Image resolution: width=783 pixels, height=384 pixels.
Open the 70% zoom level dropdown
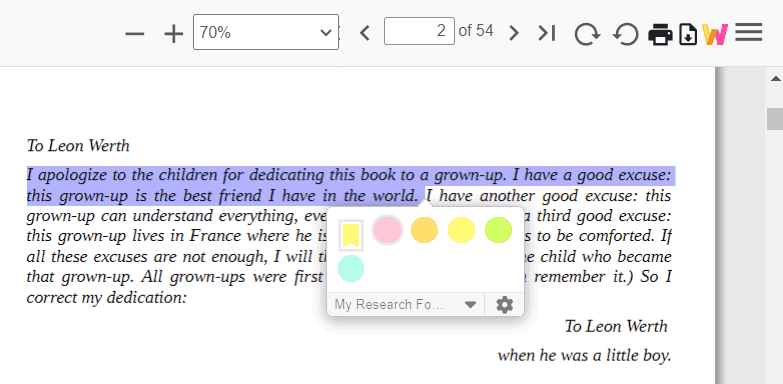coord(266,32)
